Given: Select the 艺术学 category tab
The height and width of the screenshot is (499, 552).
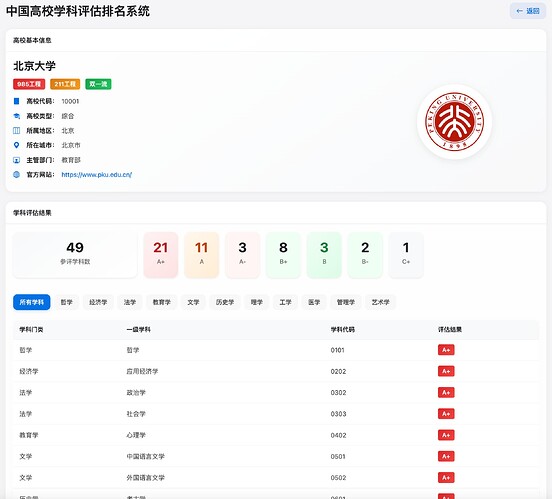Looking at the screenshot, I should (381, 302).
